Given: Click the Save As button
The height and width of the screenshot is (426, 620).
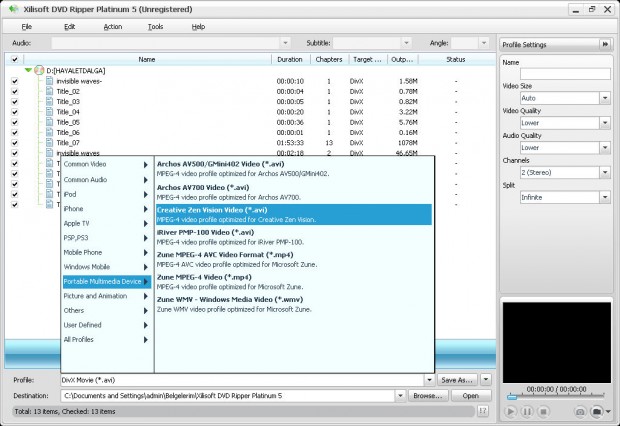Looking at the screenshot, I should pyautogui.click(x=457, y=380).
